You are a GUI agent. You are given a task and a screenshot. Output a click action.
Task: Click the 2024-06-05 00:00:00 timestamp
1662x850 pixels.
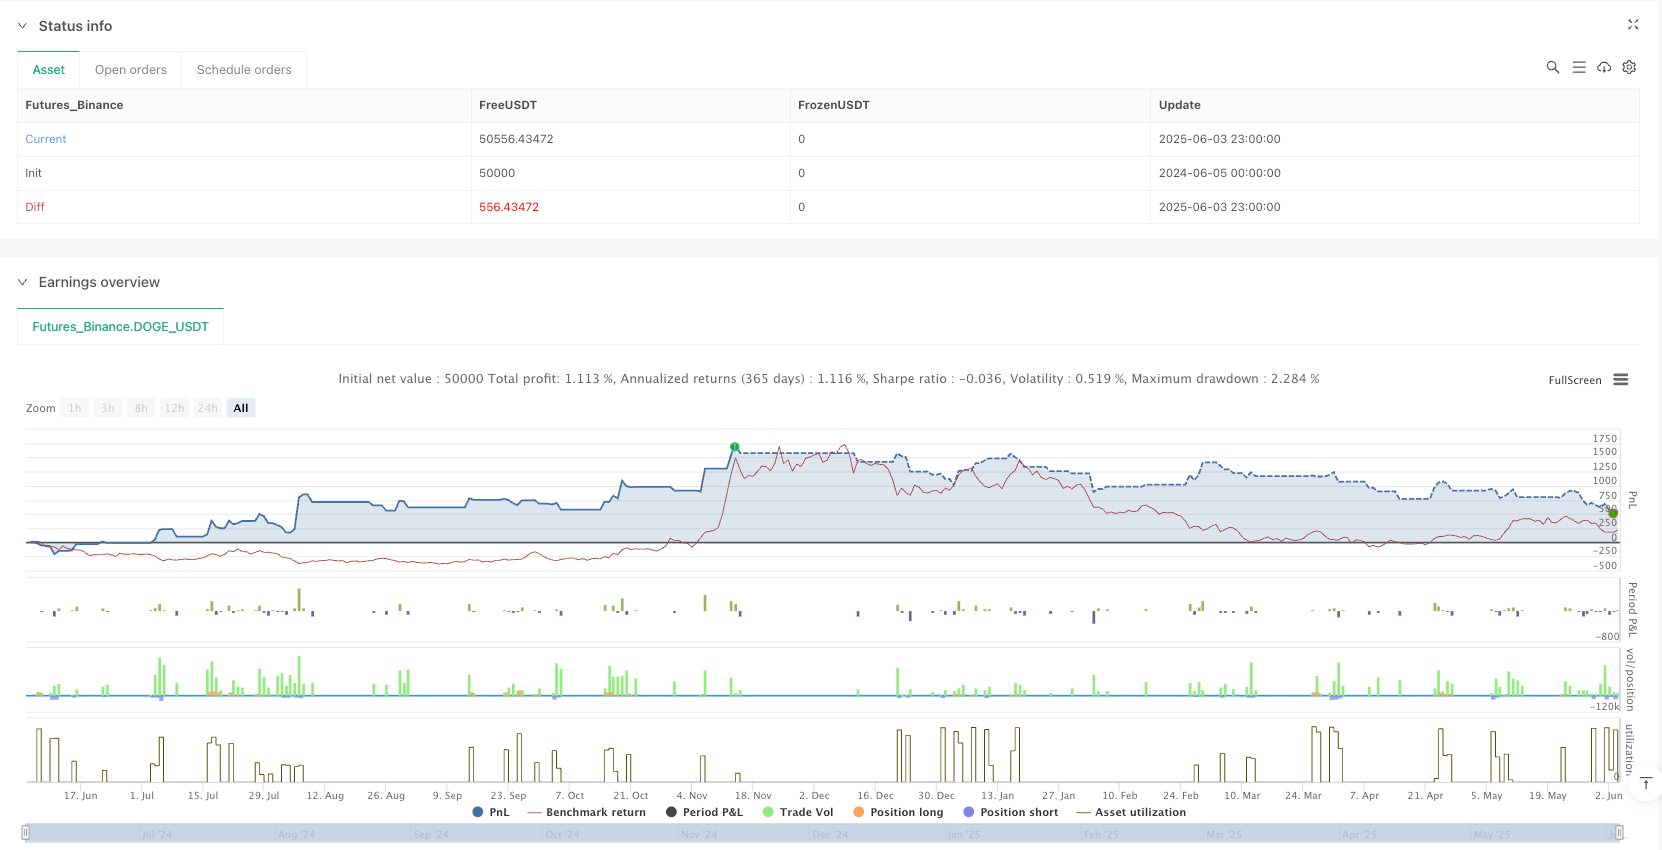coord(1220,173)
